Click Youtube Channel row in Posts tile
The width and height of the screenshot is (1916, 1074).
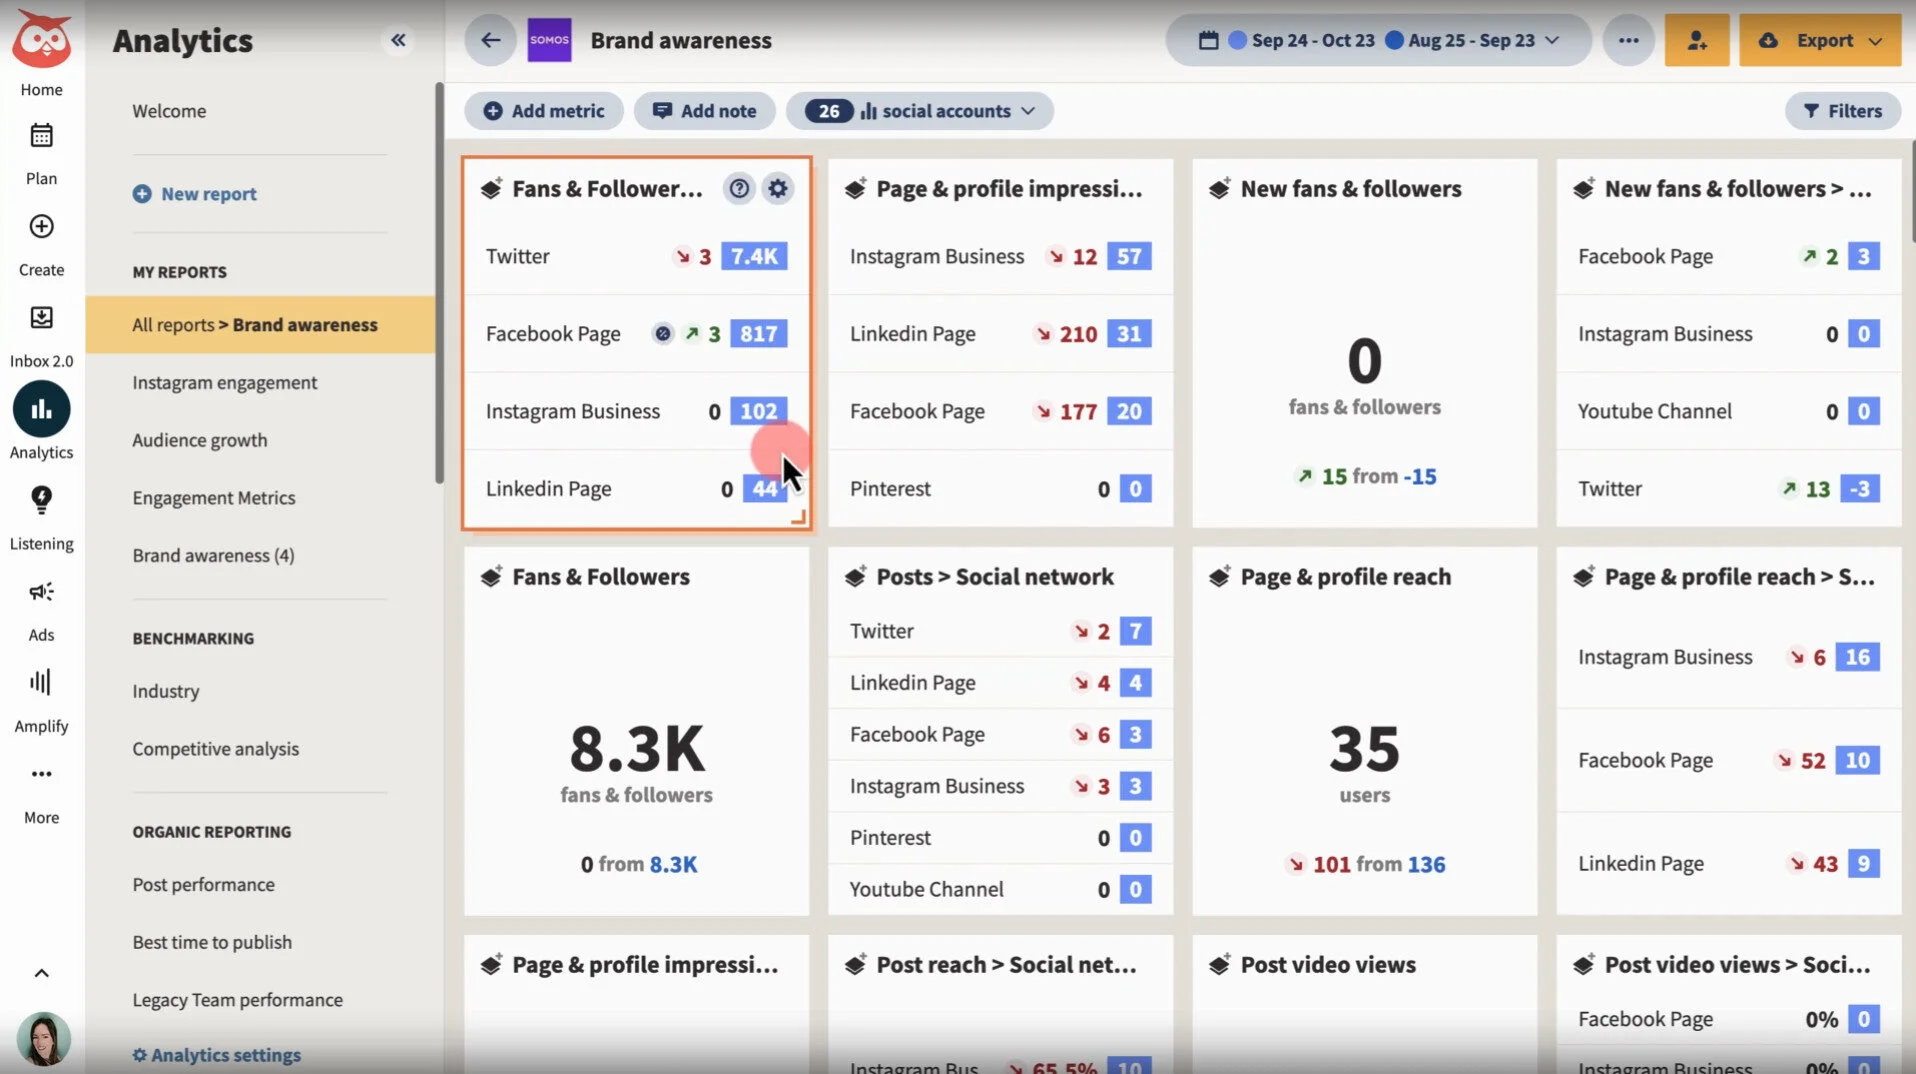point(1000,889)
